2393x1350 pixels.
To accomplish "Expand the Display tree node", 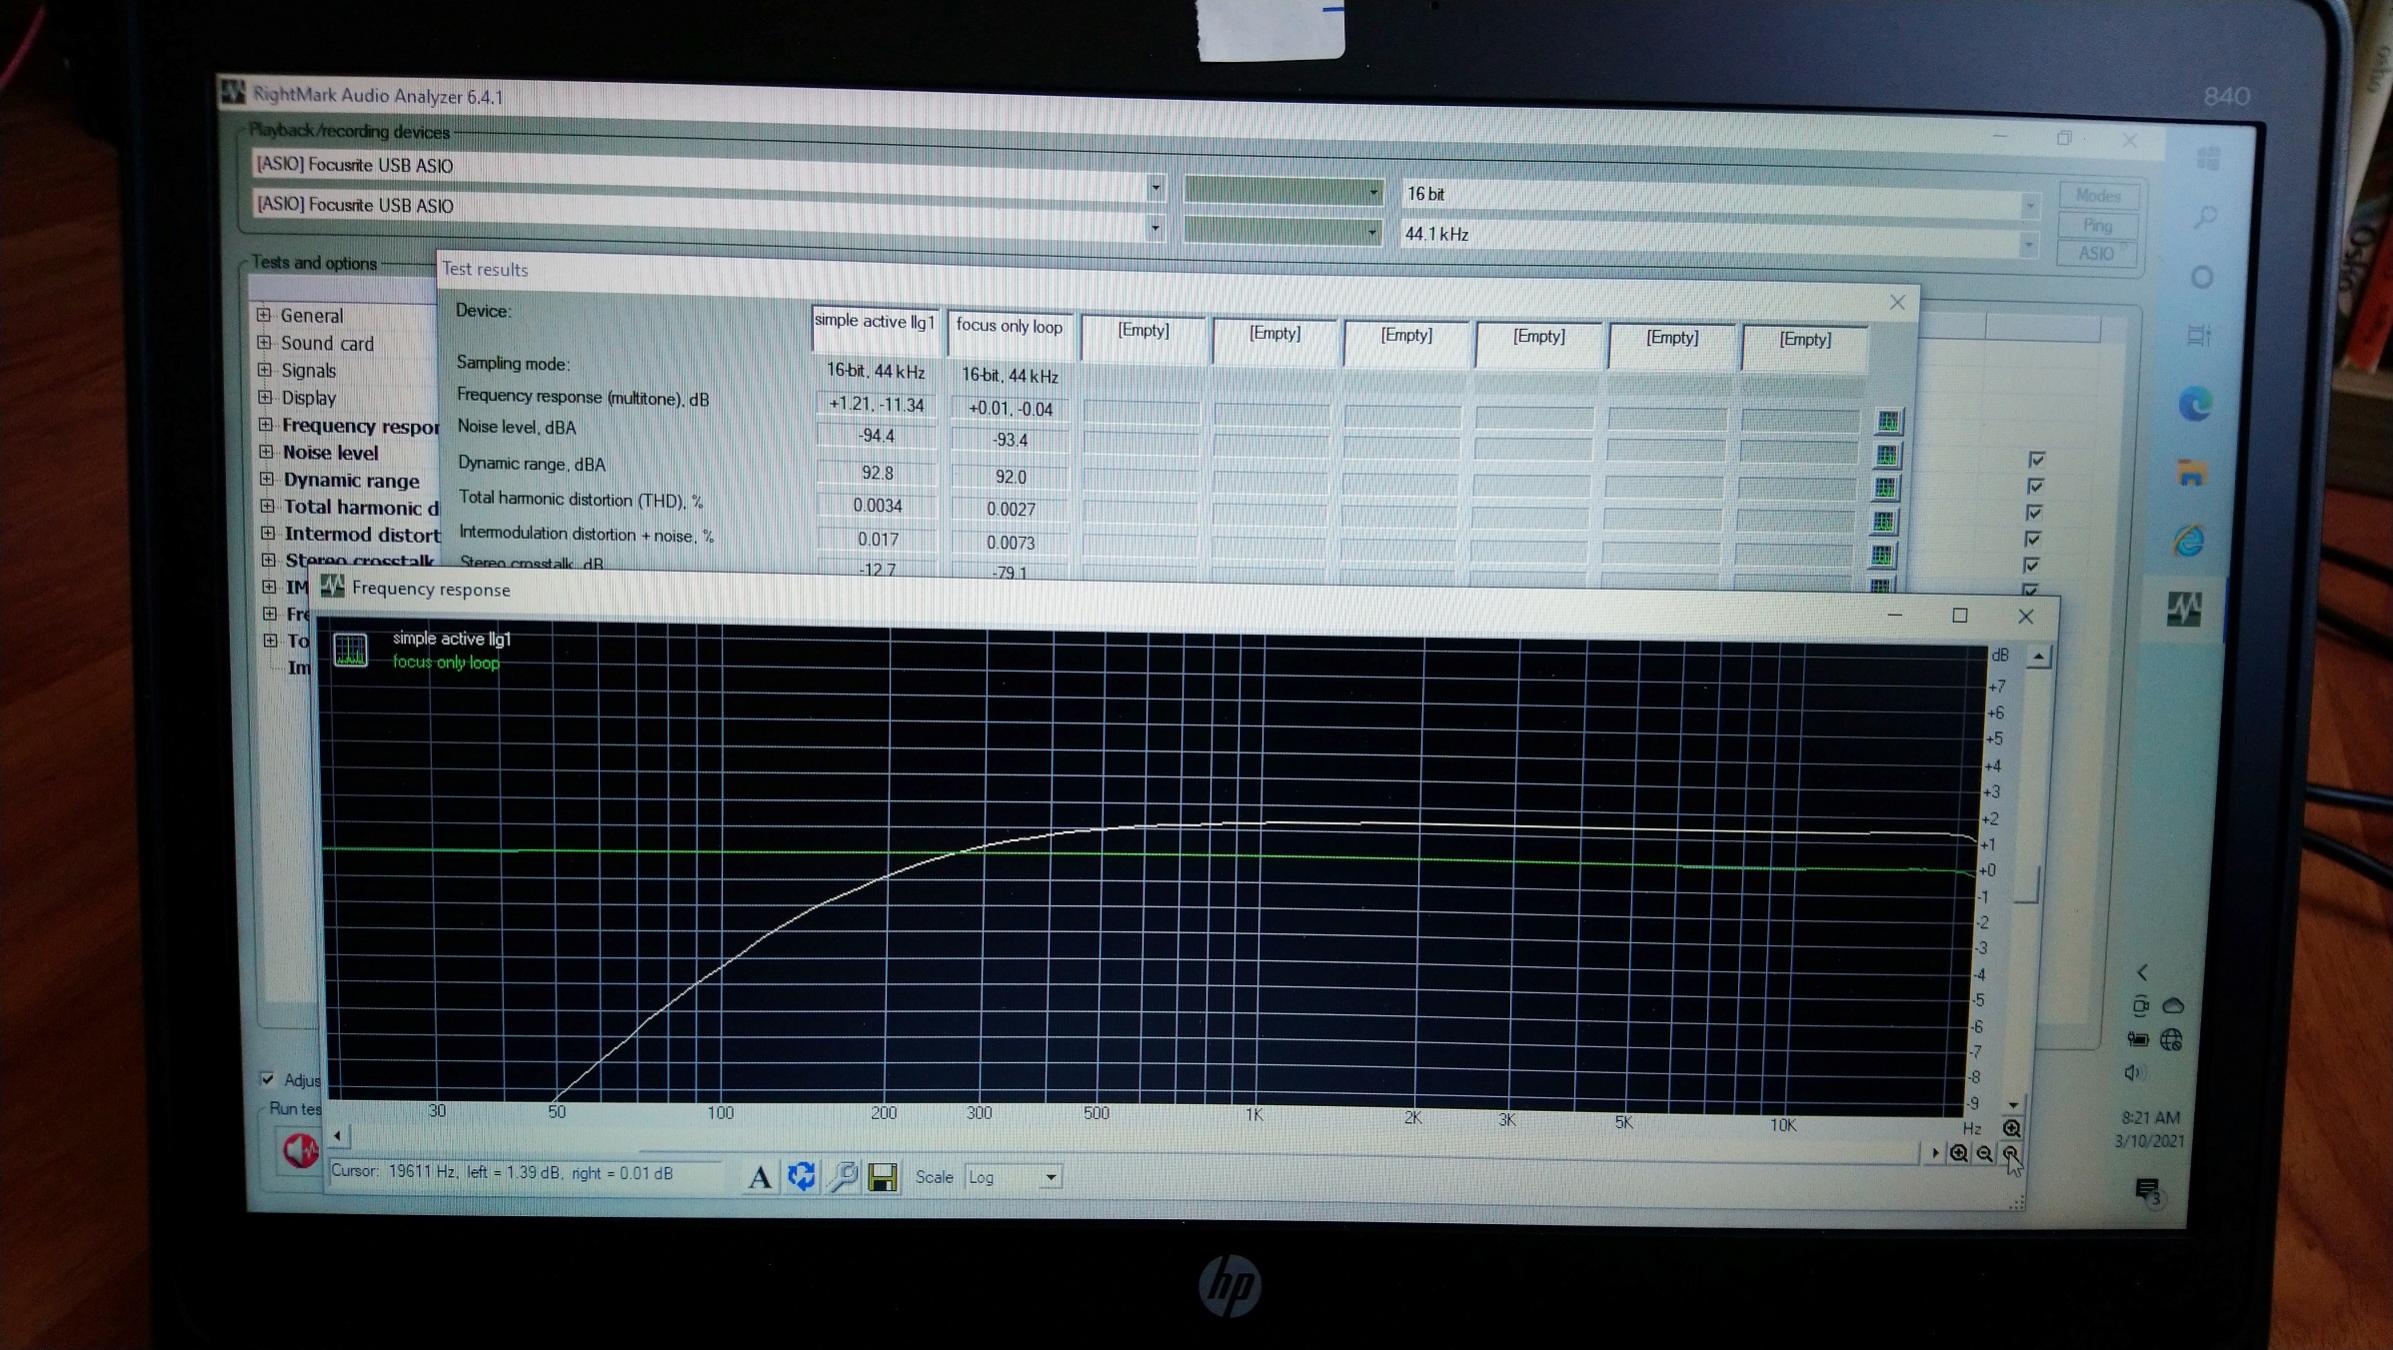I will click(x=265, y=397).
